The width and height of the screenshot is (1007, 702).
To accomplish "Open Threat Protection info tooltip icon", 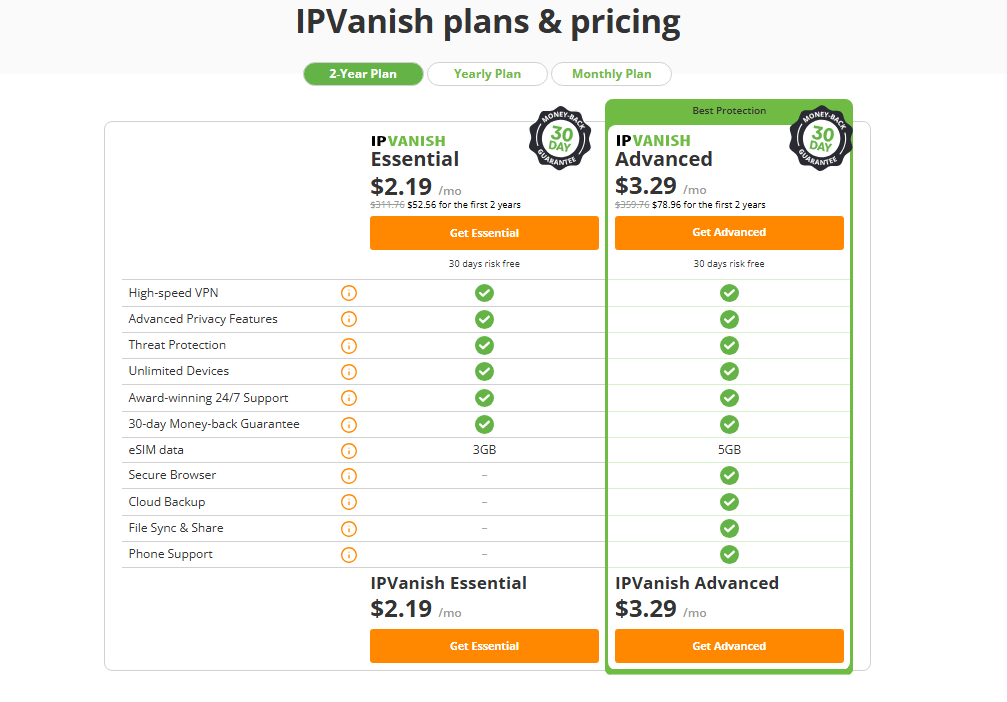I will pos(349,346).
